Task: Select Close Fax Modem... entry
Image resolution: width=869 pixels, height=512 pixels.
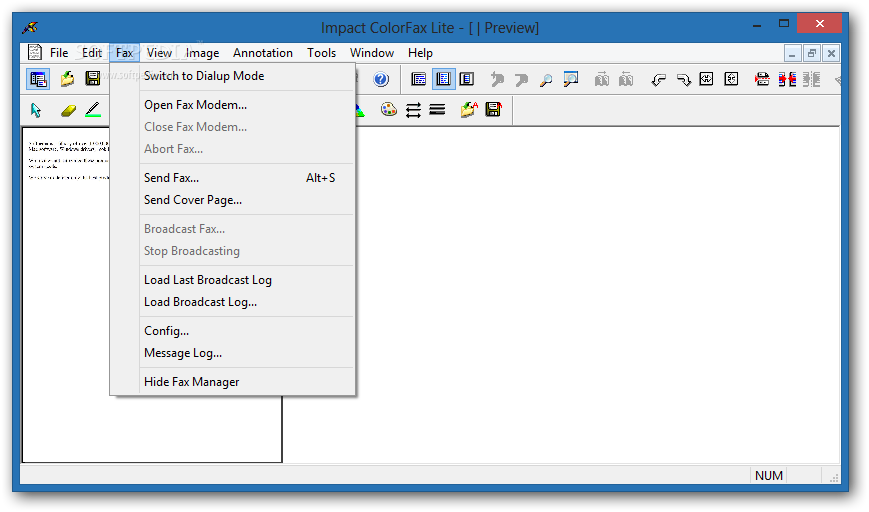Action: click(232, 127)
